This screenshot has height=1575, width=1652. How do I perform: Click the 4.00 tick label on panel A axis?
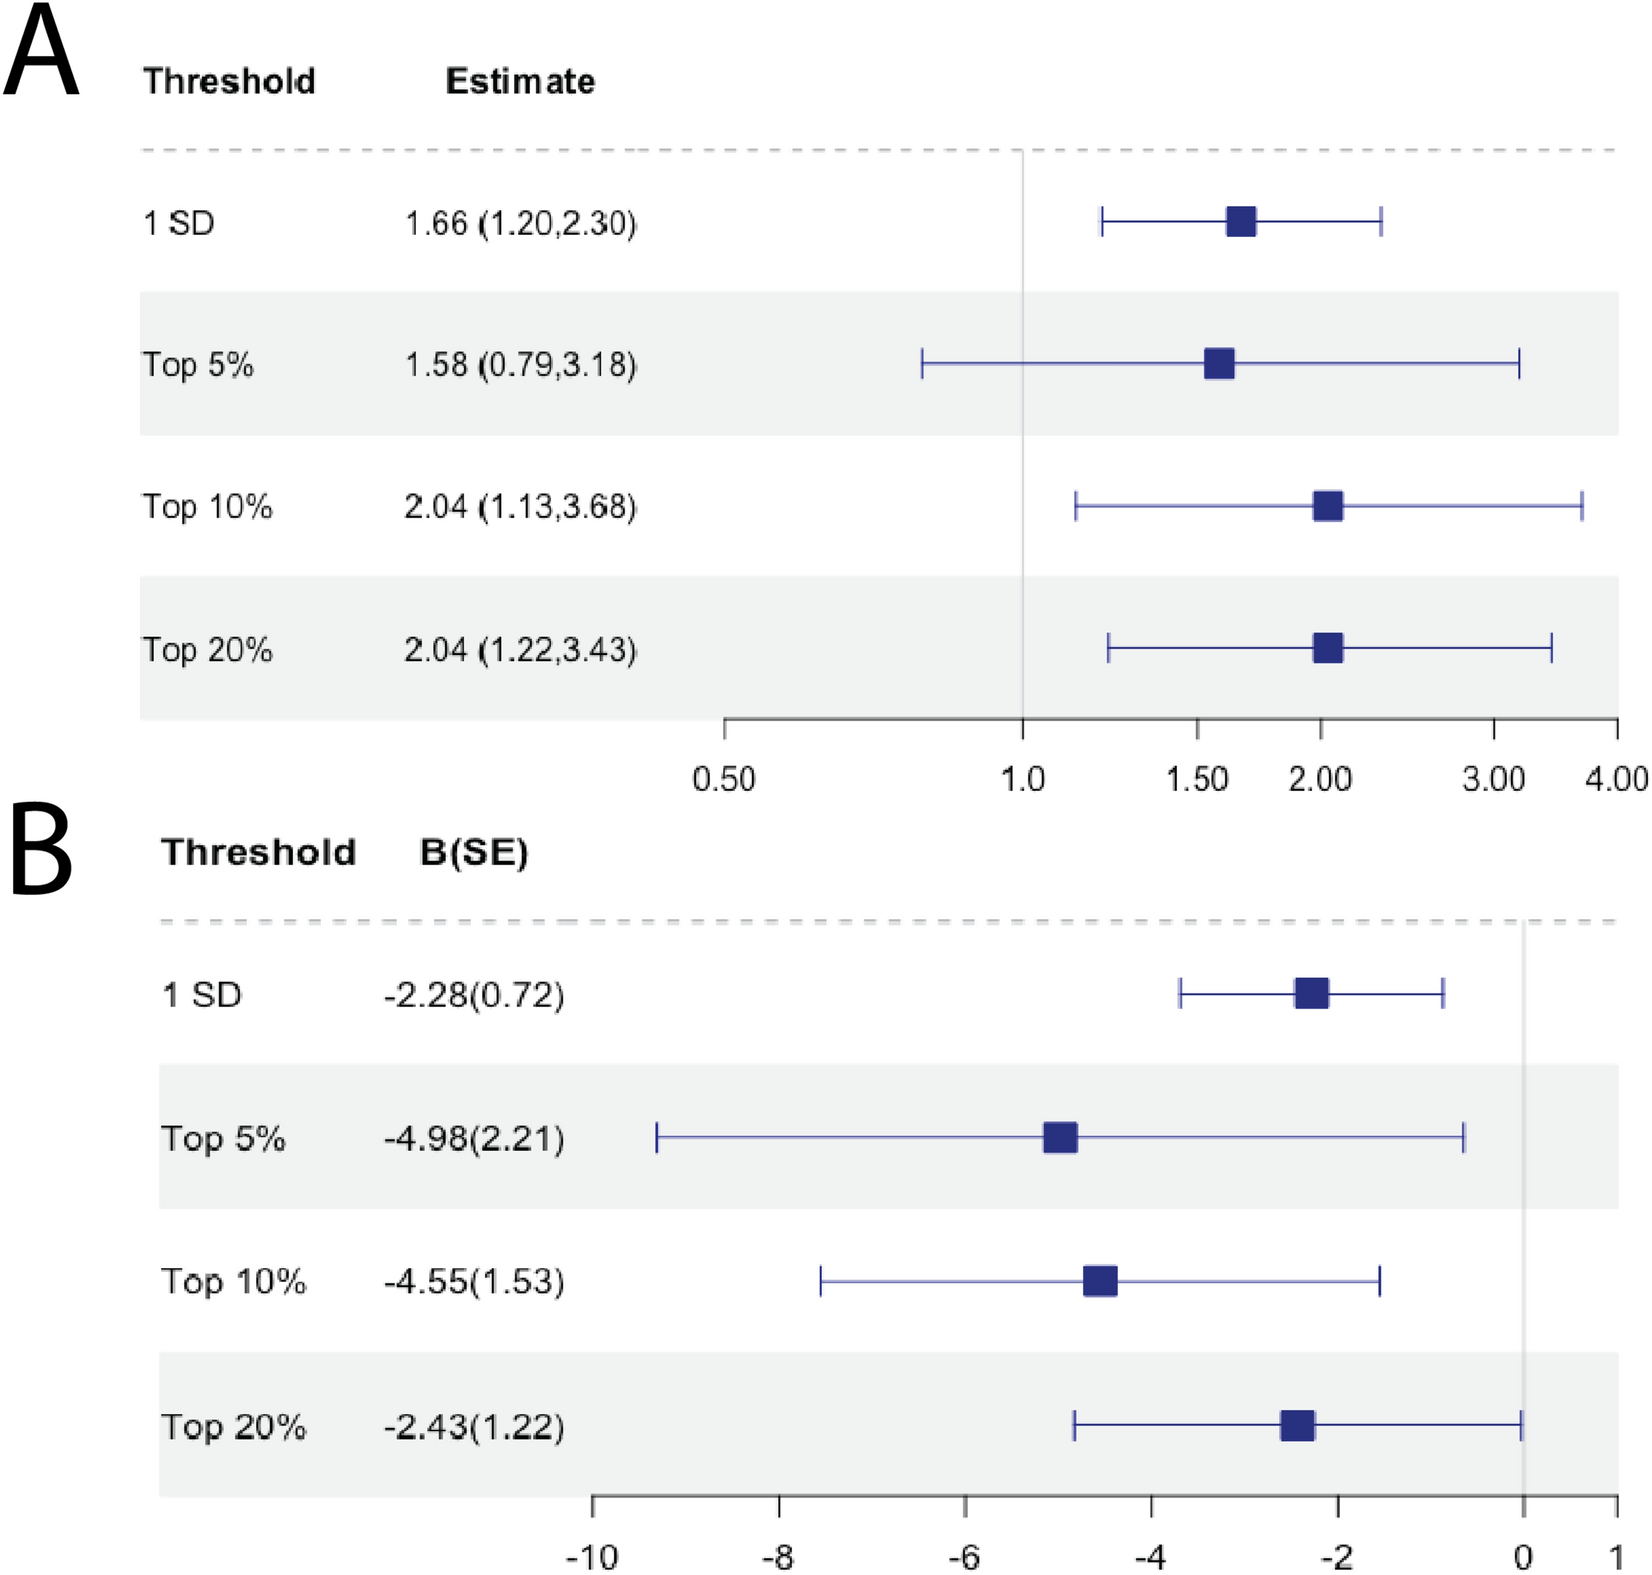pos(1617,779)
